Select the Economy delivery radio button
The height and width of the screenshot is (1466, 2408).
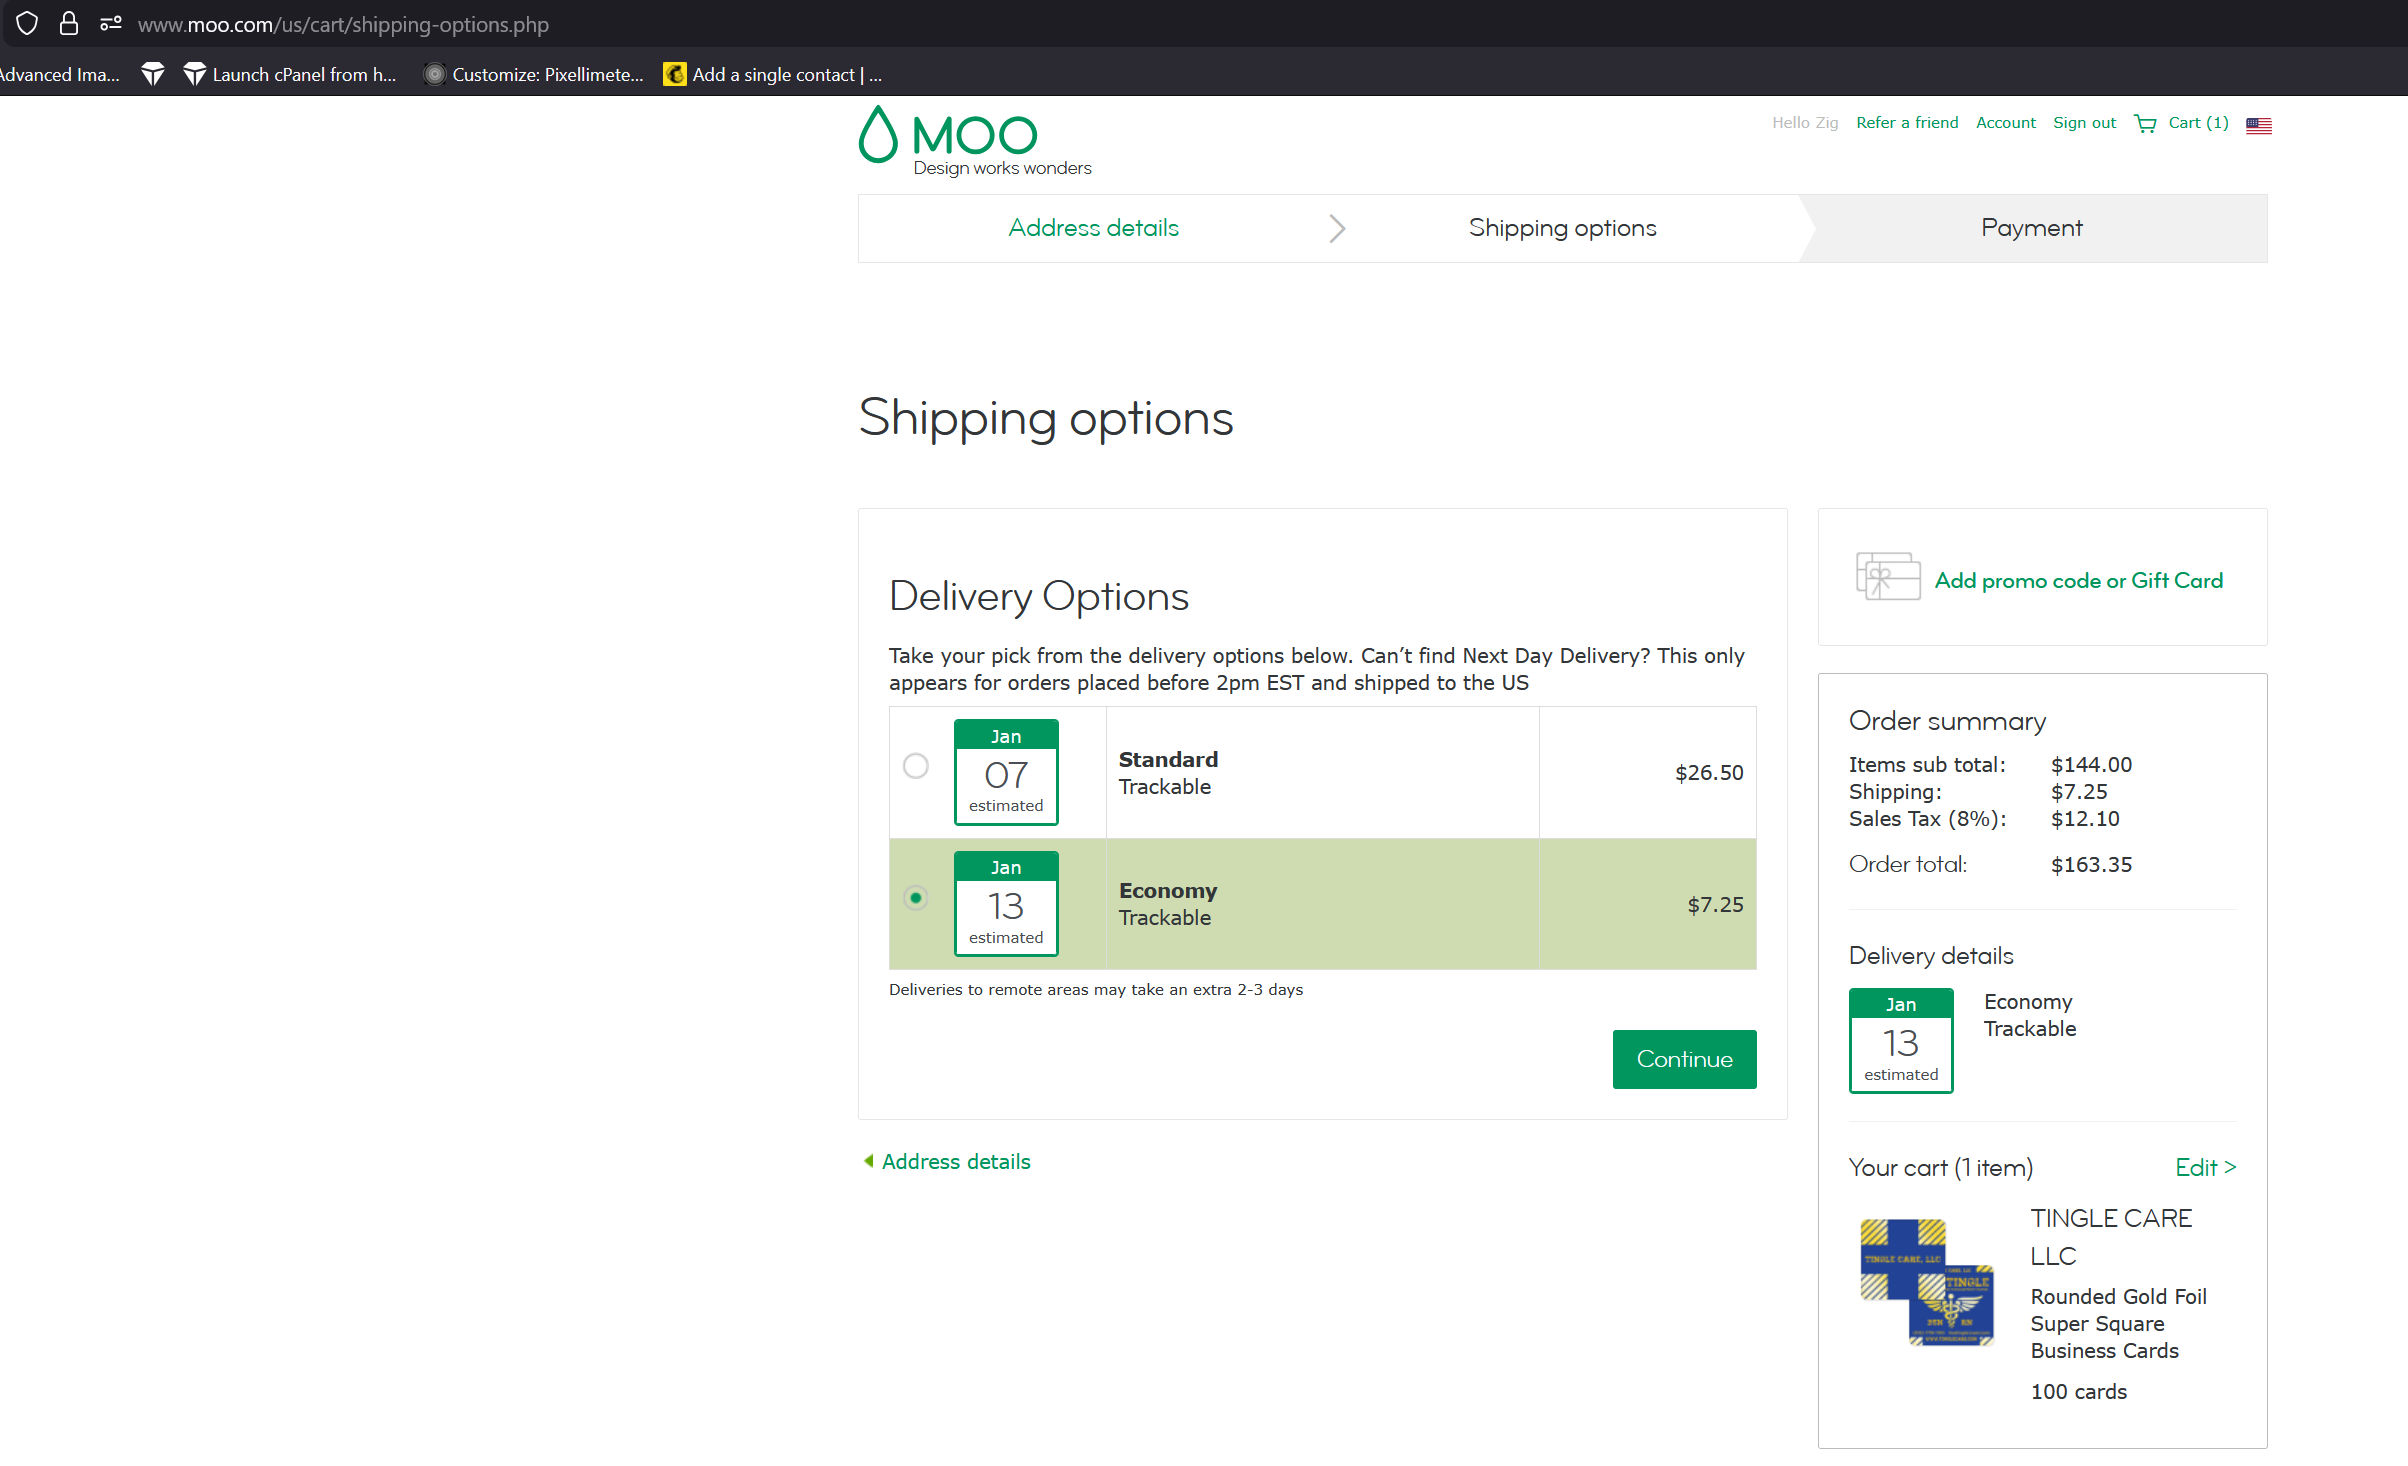coord(915,898)
